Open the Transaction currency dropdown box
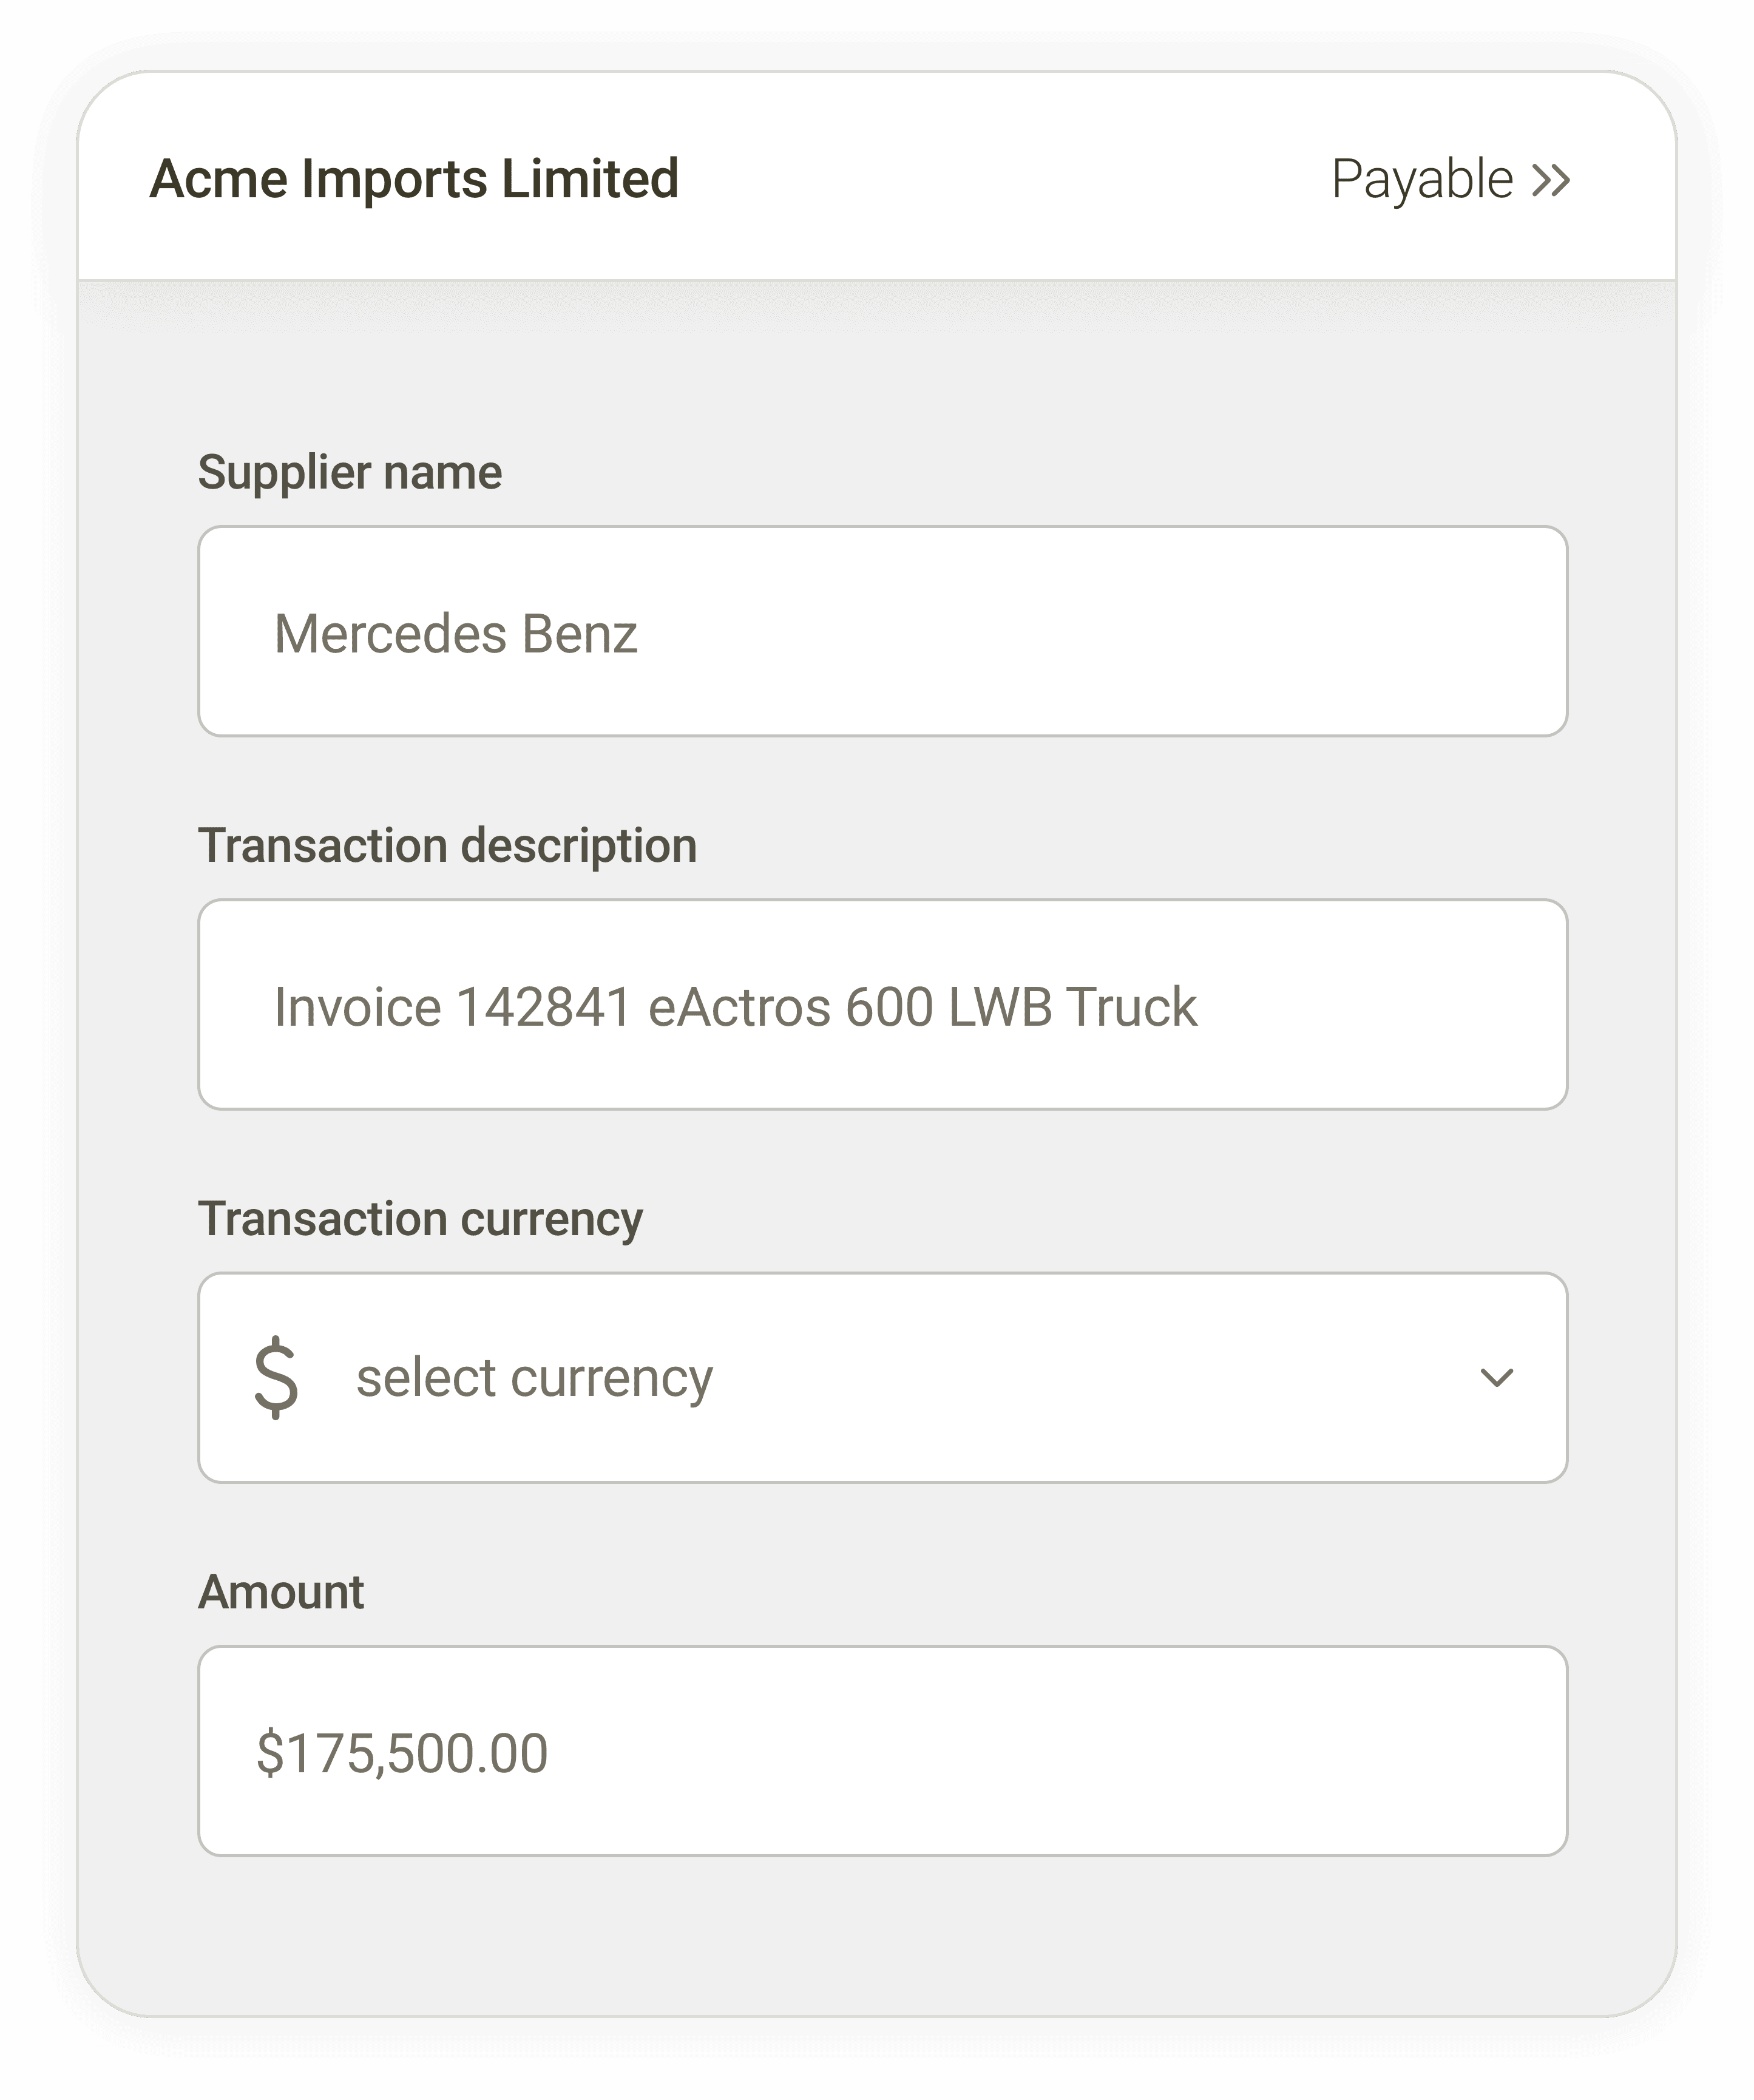This screenshot has width=1754, height=2100. [x=882, y=1377]
